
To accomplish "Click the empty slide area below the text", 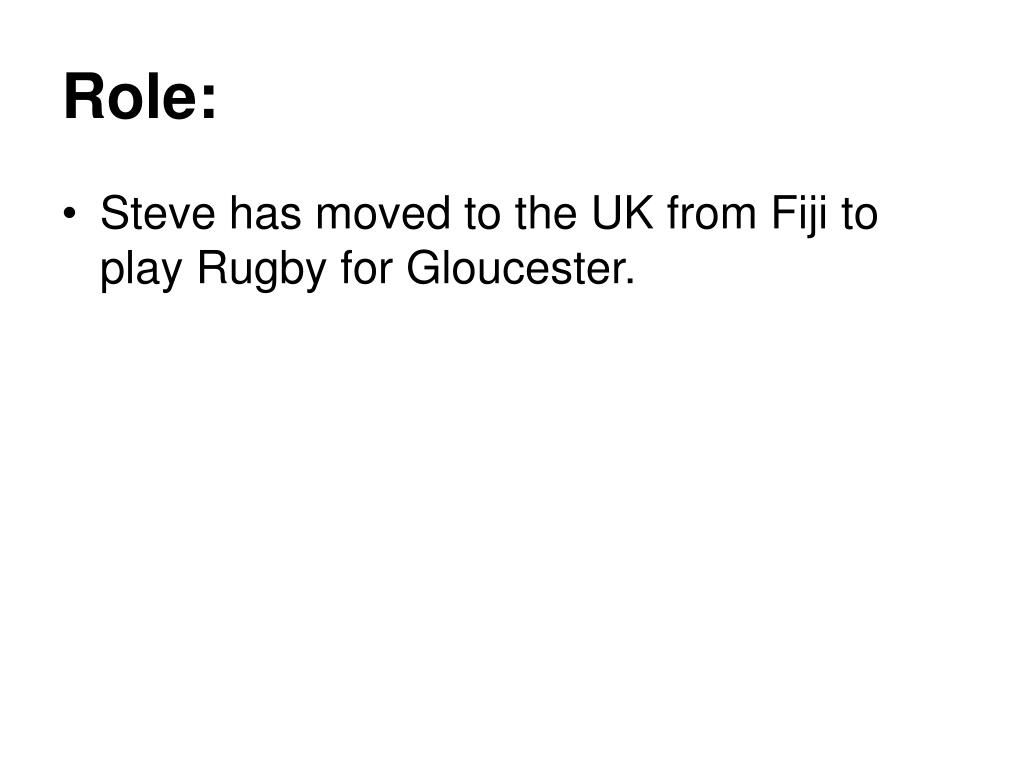I will 512,522.
